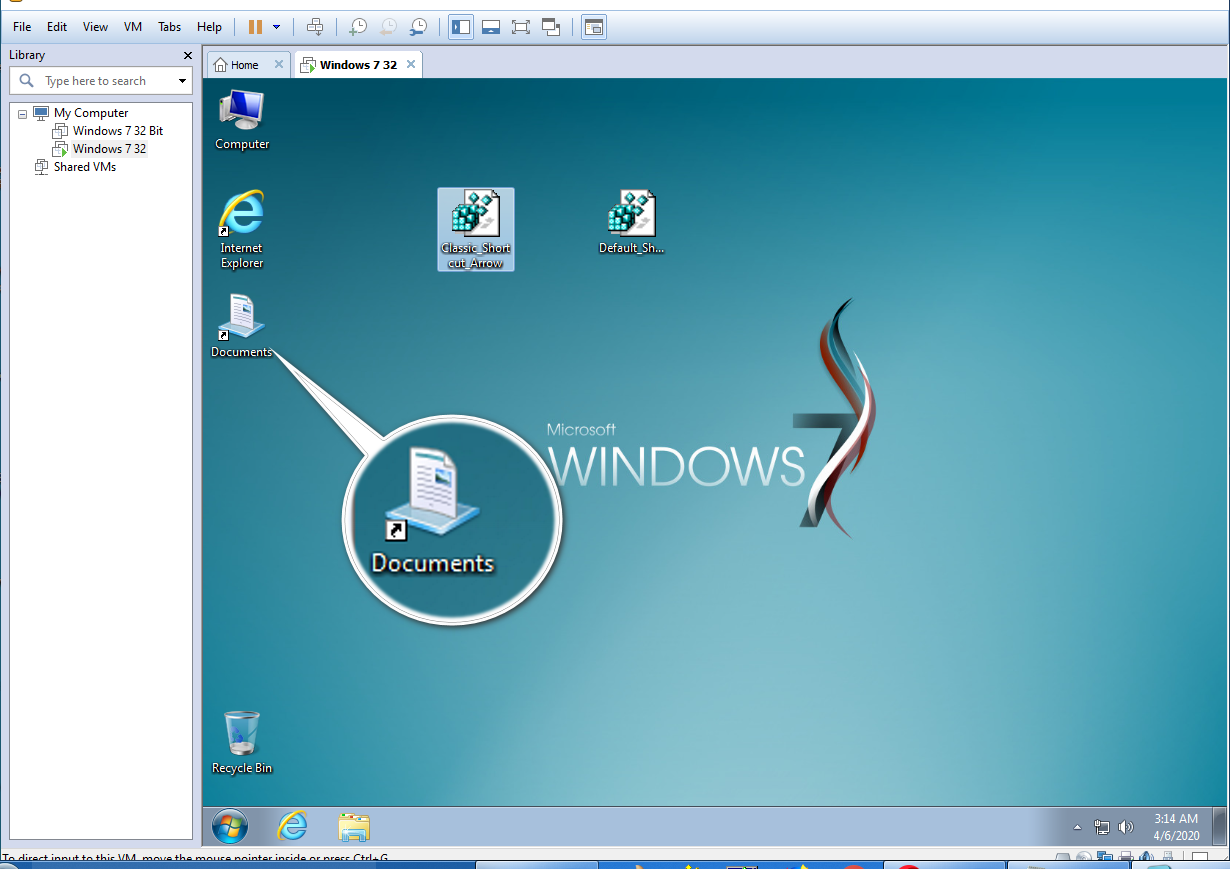Open Windows Explorer from the taskbar
The width and height of the screenshot is (1230, 869).
click(353, 826)
